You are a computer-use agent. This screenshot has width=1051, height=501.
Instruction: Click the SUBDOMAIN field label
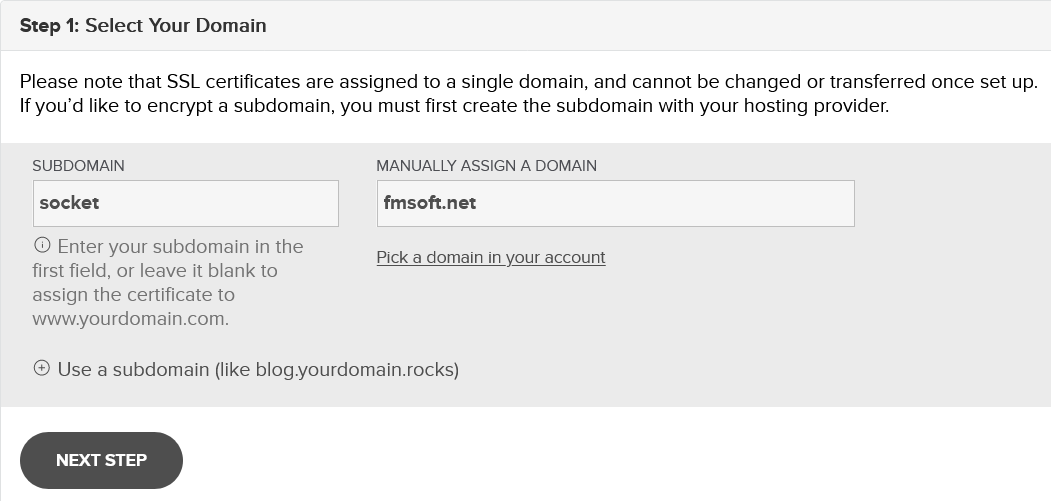click(x=78, y=166)
